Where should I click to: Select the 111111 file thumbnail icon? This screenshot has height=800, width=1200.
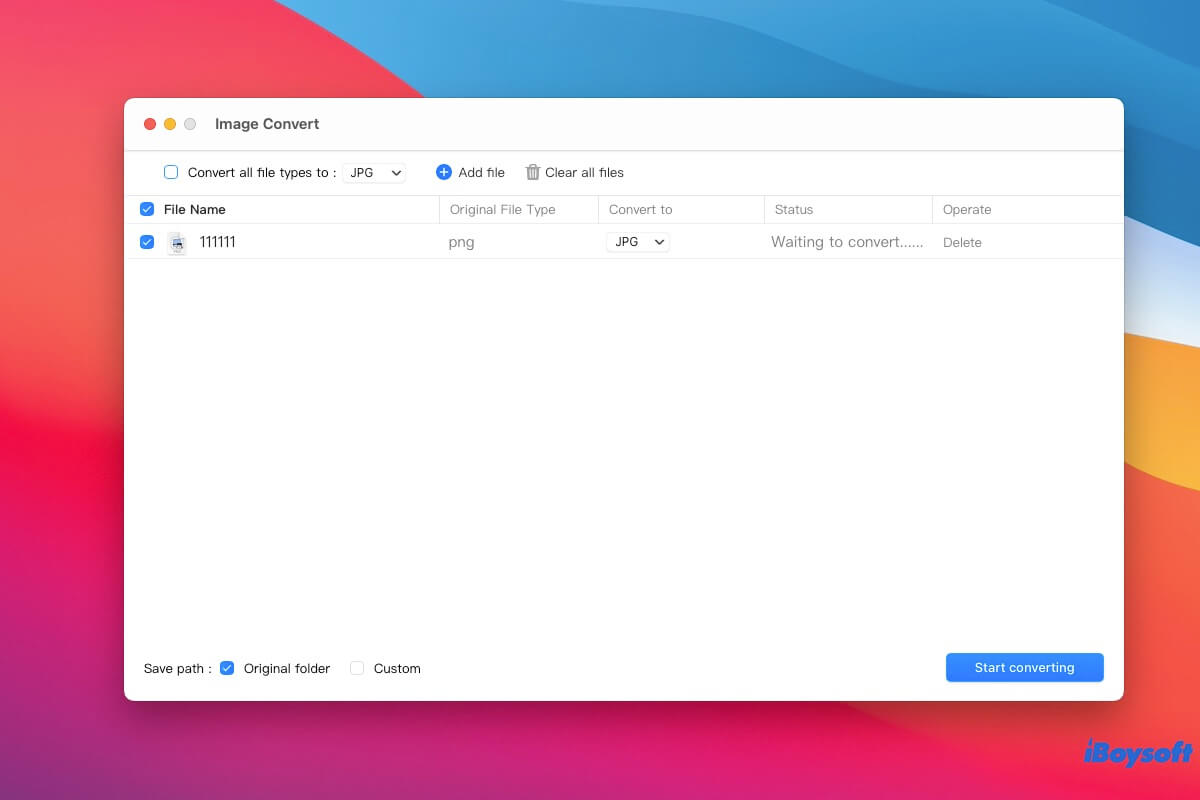(x=177, y=243)
